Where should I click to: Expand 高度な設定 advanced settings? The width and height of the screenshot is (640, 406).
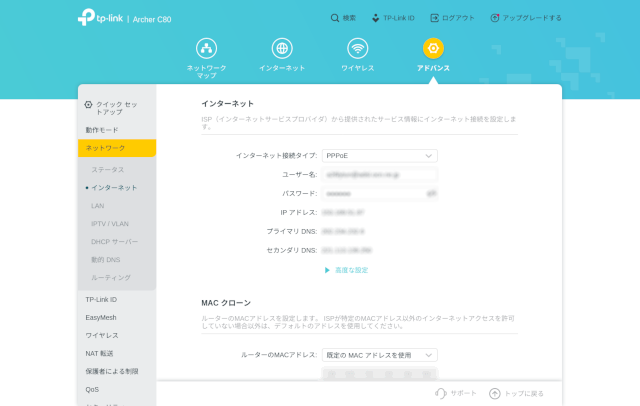pos(347,270)
